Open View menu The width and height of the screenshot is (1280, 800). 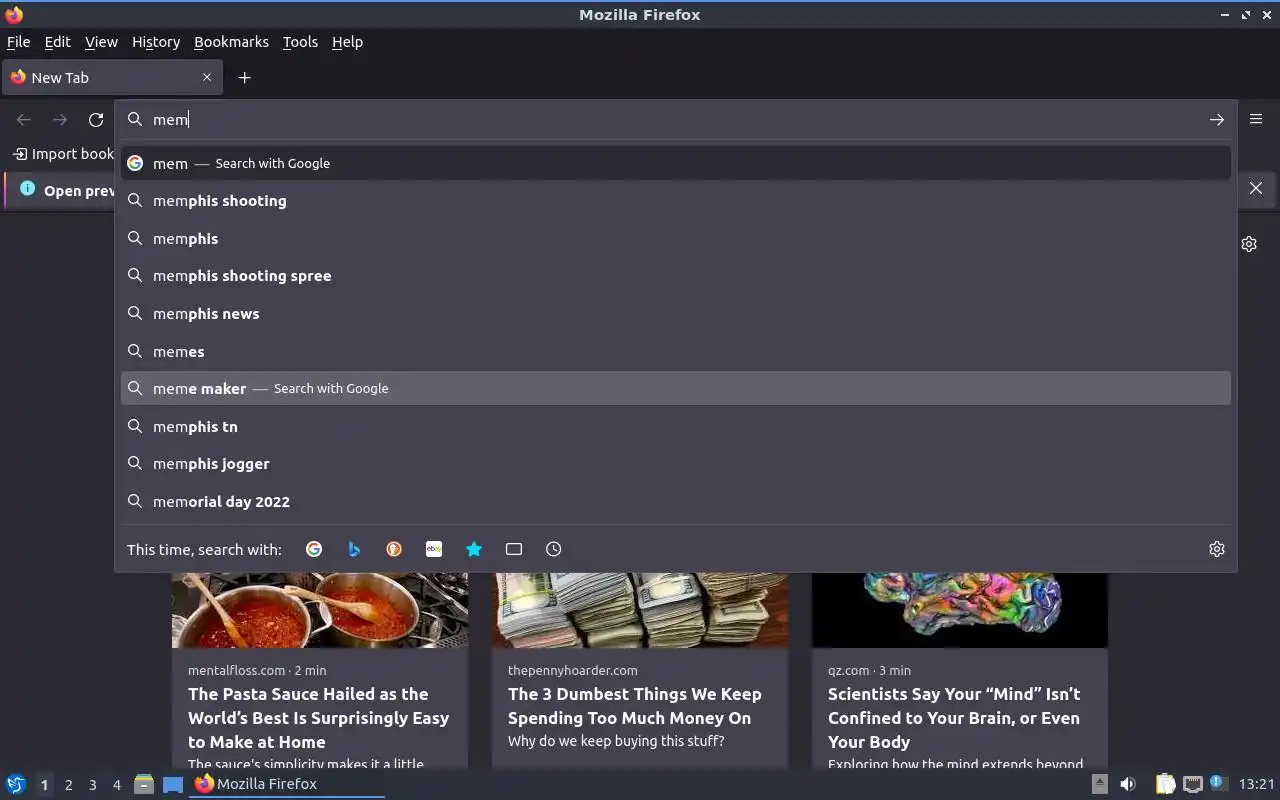[101, 42]
